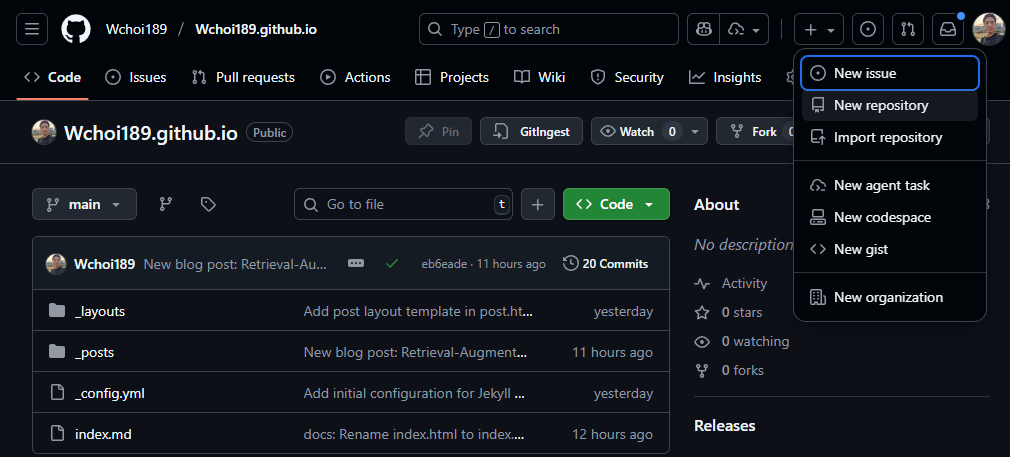Open the _layouts folder name
The width and height of the screenshot is (1010, 457).
(x=100, y=311)
